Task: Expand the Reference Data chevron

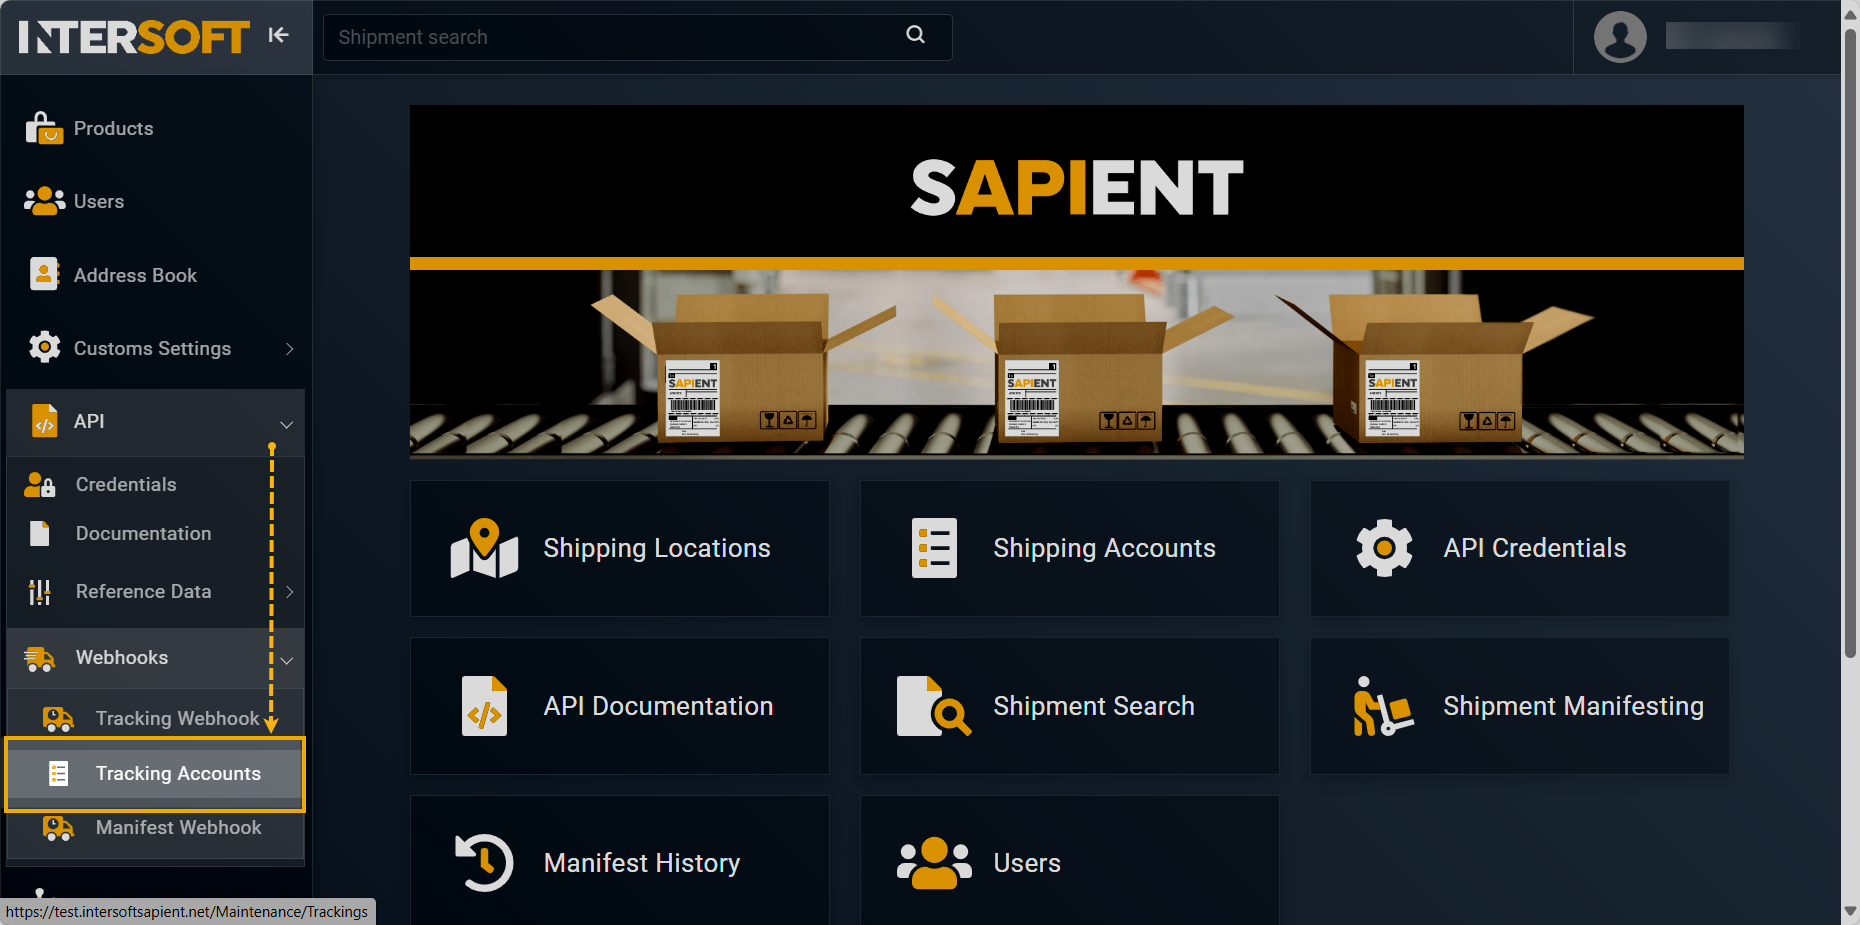Action: click(x=290, y=592)
